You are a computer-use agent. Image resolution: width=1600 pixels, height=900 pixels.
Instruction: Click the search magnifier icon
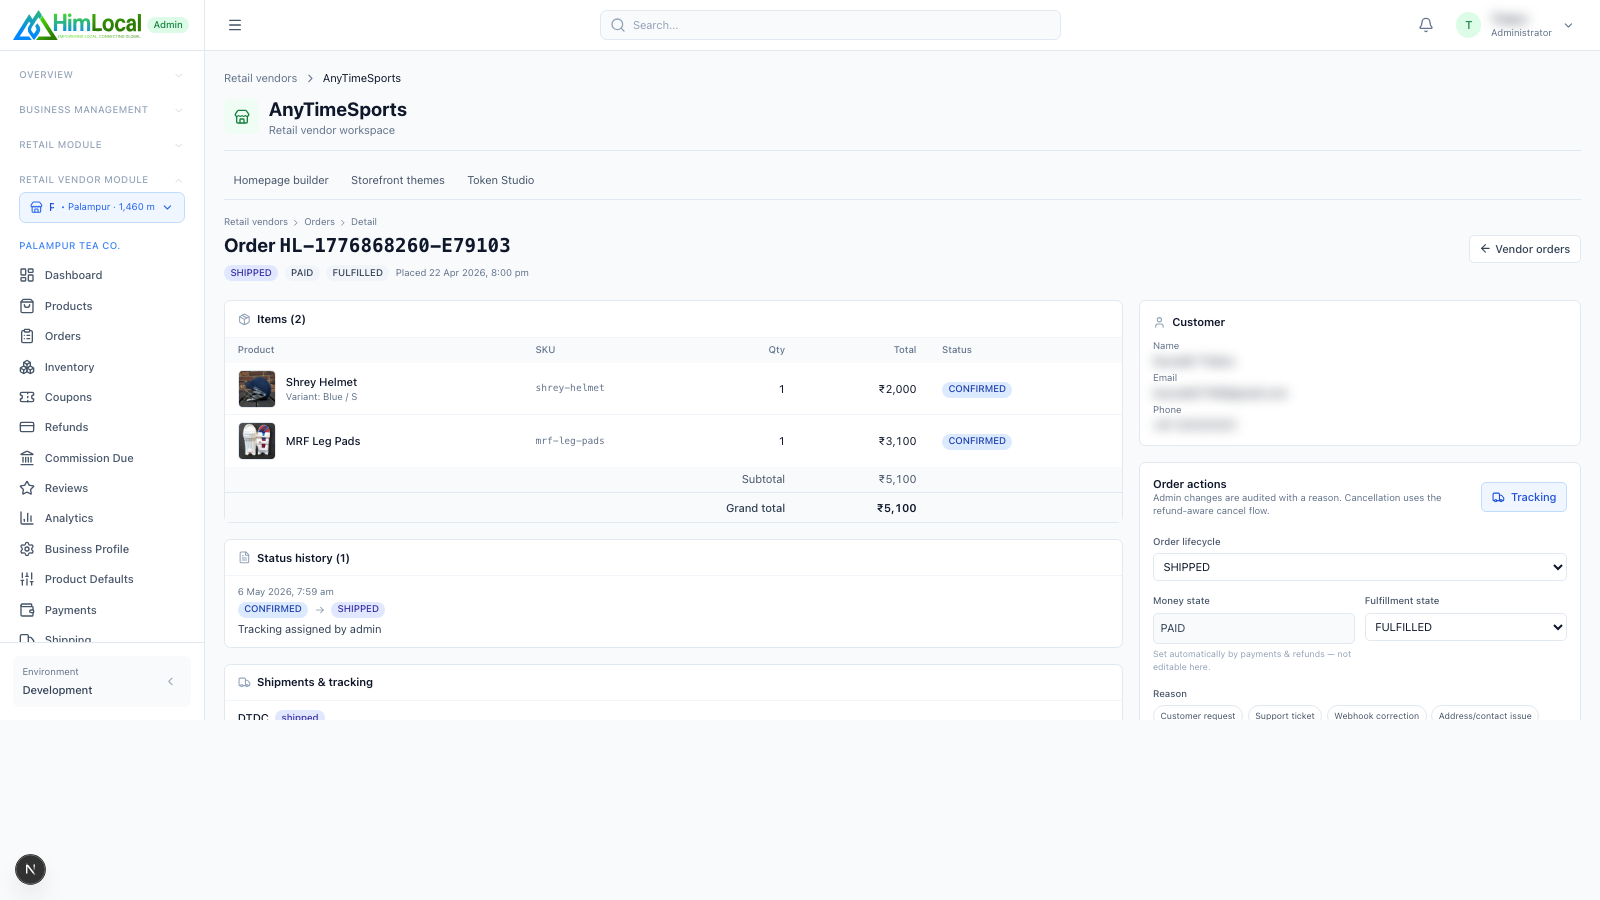coord(618,25)
